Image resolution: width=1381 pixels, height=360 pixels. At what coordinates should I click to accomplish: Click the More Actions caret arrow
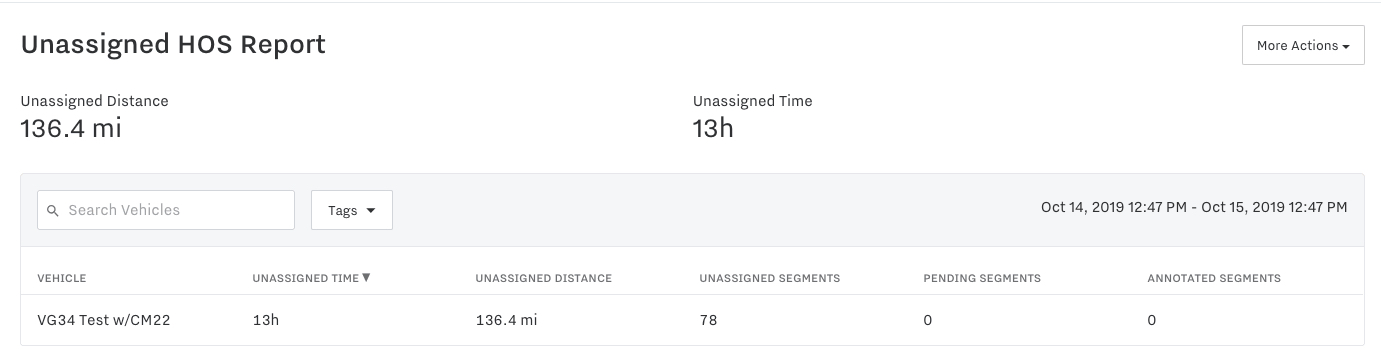1346,46
